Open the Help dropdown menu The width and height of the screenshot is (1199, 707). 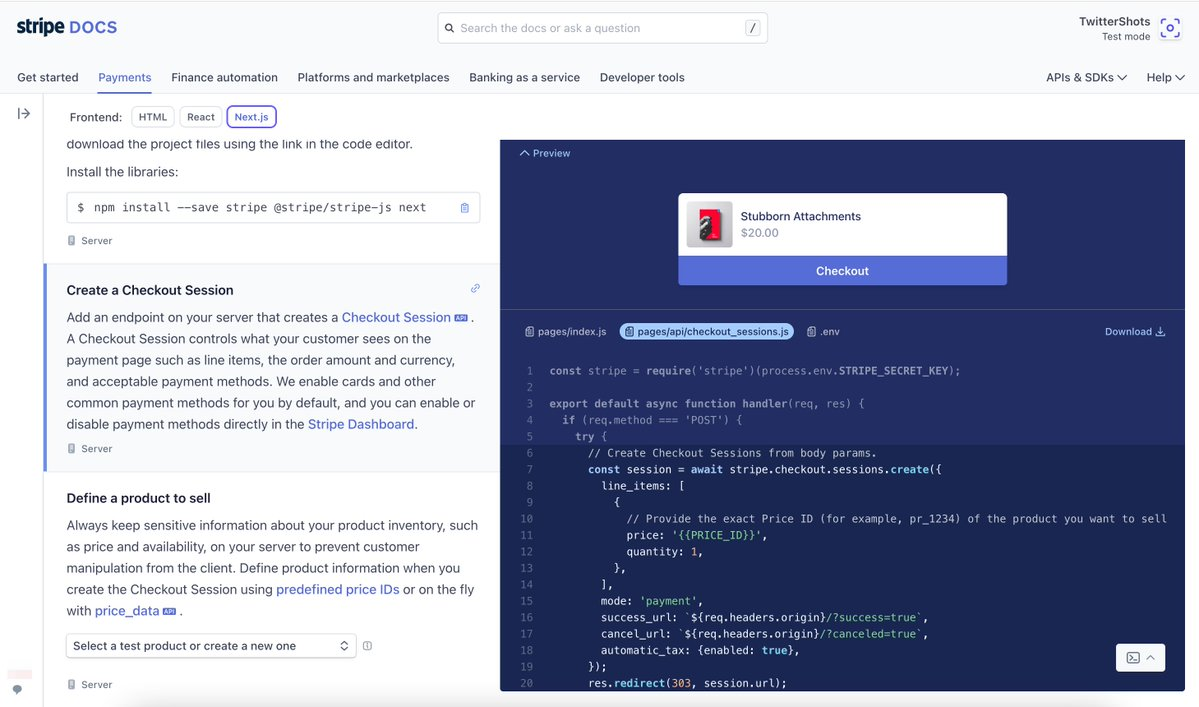point(1165,77)
